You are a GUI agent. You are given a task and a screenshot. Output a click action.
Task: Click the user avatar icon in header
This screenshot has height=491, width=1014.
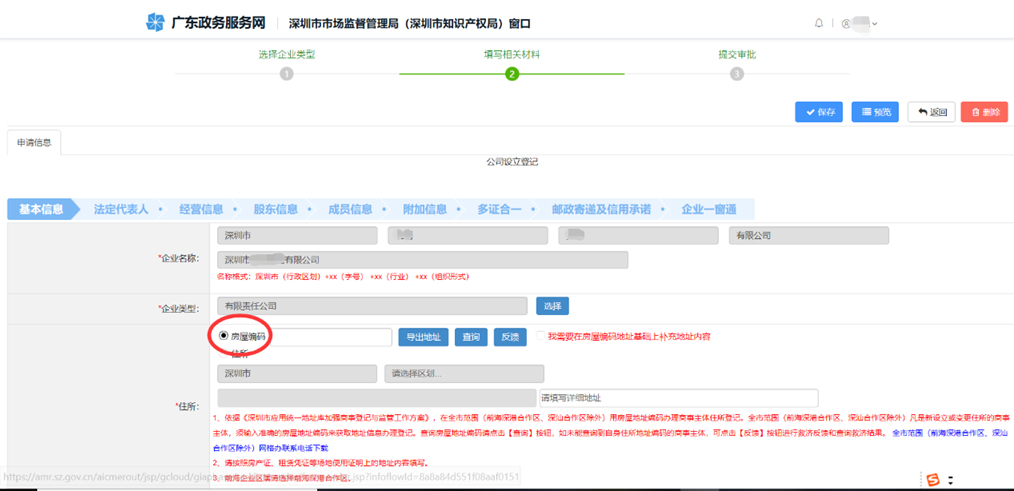(x=846, y=23)
